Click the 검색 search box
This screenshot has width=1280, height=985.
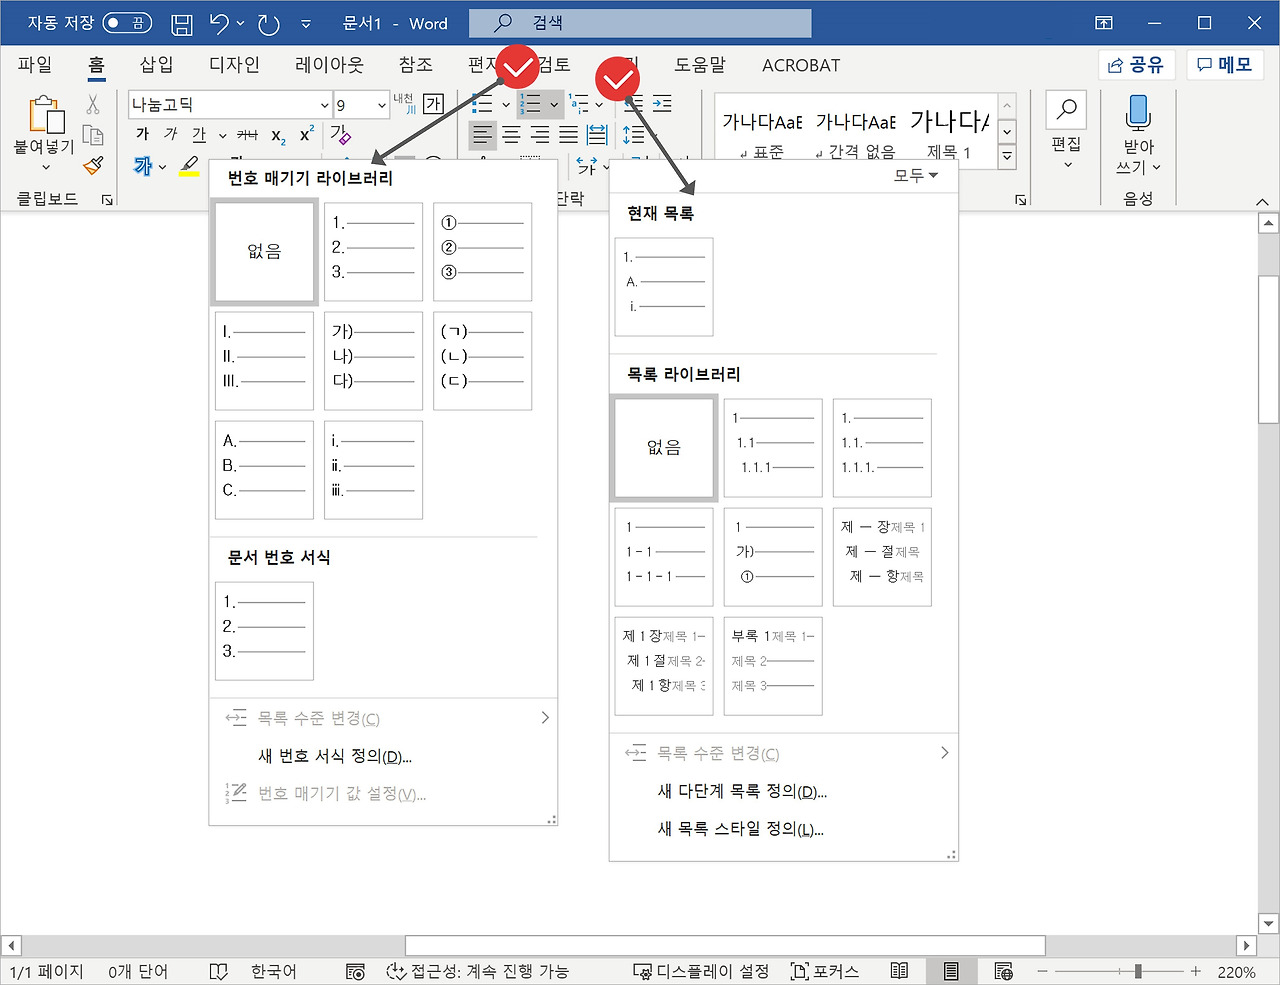tap(640, 23)
